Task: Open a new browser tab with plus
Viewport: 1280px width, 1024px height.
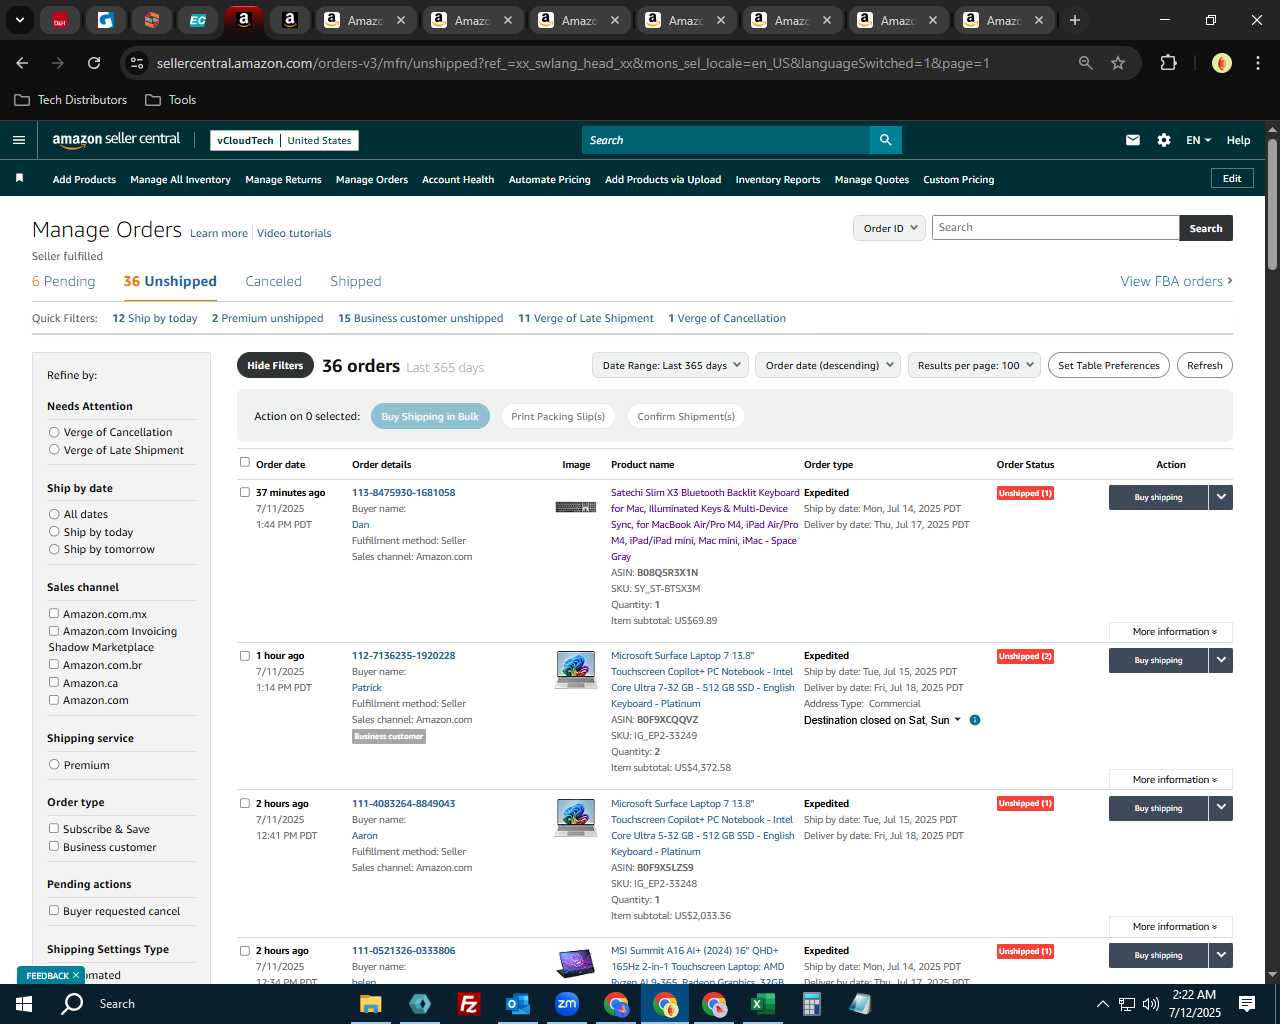Action: point(1075,20)
